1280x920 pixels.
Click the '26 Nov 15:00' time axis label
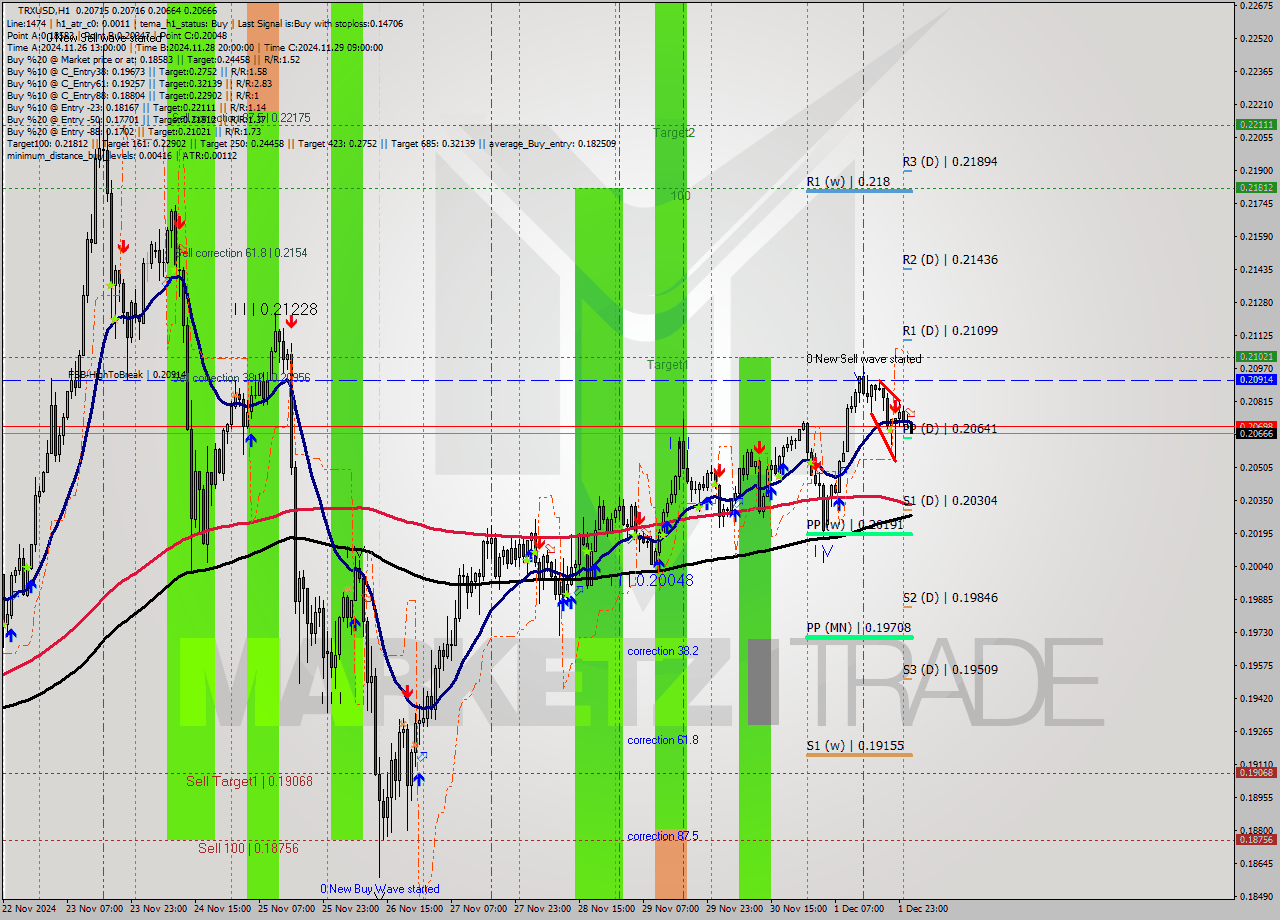[x=412, y=909]
